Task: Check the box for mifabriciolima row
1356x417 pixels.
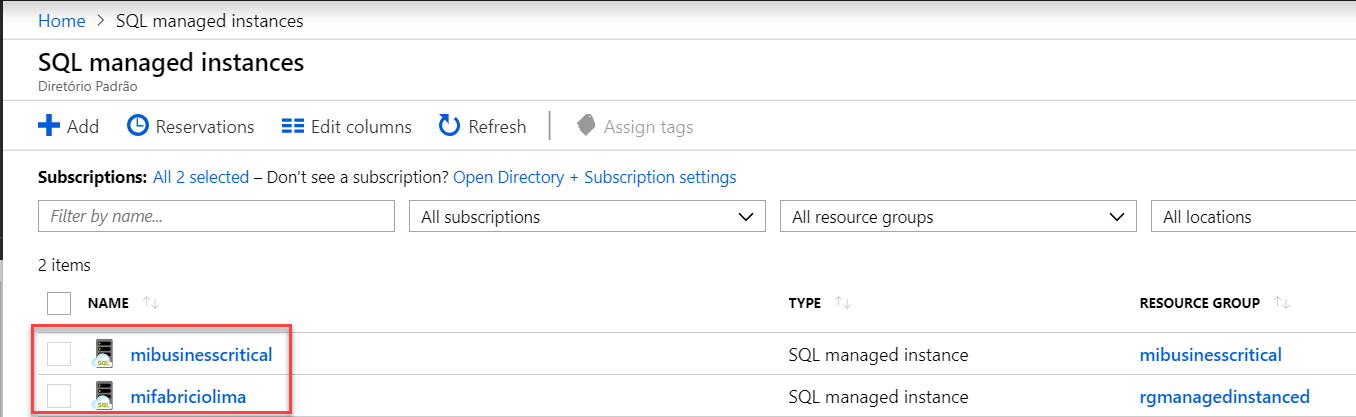Action: click(59, 397)
